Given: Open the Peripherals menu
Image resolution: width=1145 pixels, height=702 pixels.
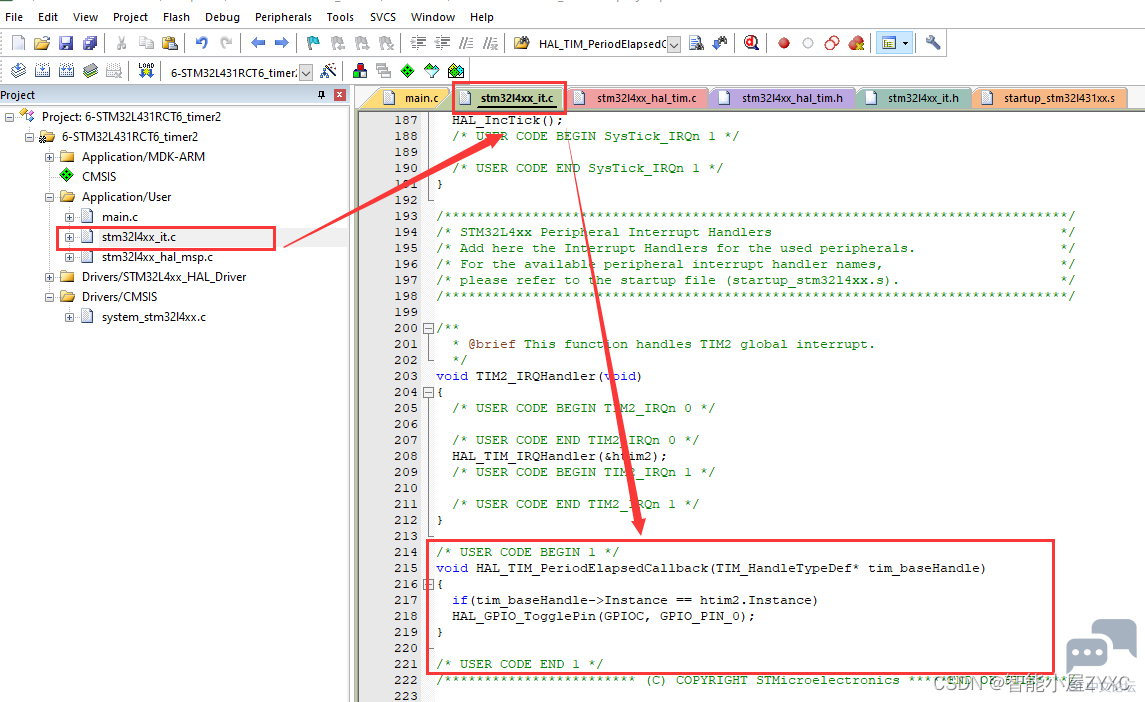Looking at the screenshot, I should 283,17.
